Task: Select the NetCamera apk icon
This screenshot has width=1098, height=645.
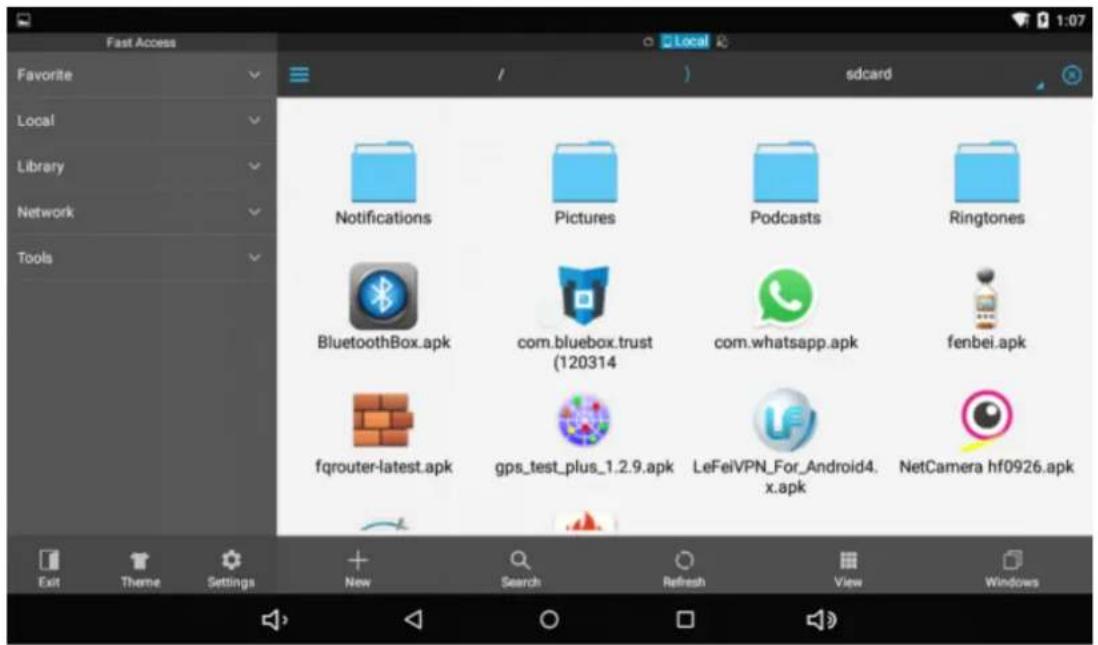Action: (x=985, y=420)
